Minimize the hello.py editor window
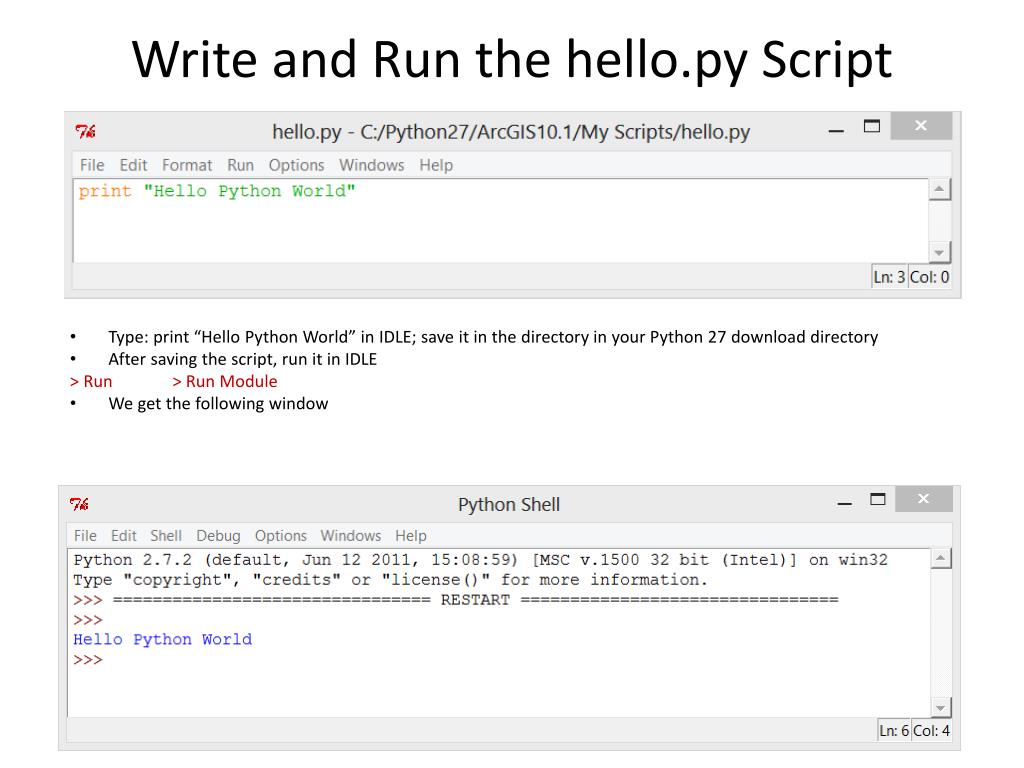The image size is (1024, 768). point(837,131)
